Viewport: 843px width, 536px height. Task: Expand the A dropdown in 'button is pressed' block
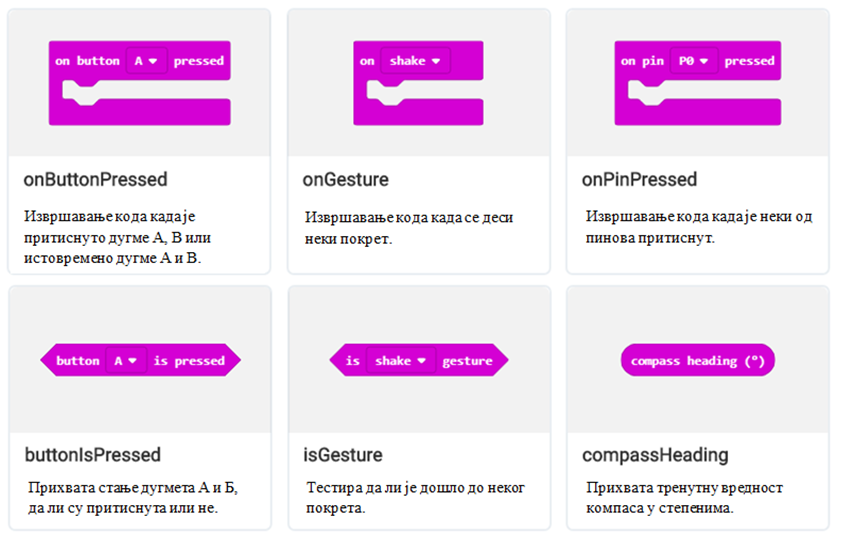click(x=126, y=360)
